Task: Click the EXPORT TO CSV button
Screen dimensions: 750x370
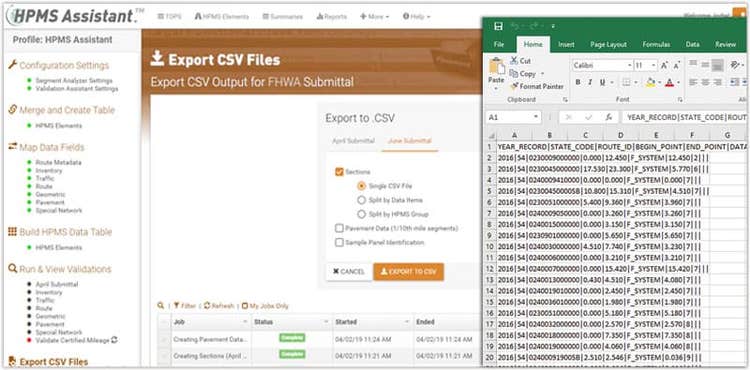Action: tap(408, 272)
